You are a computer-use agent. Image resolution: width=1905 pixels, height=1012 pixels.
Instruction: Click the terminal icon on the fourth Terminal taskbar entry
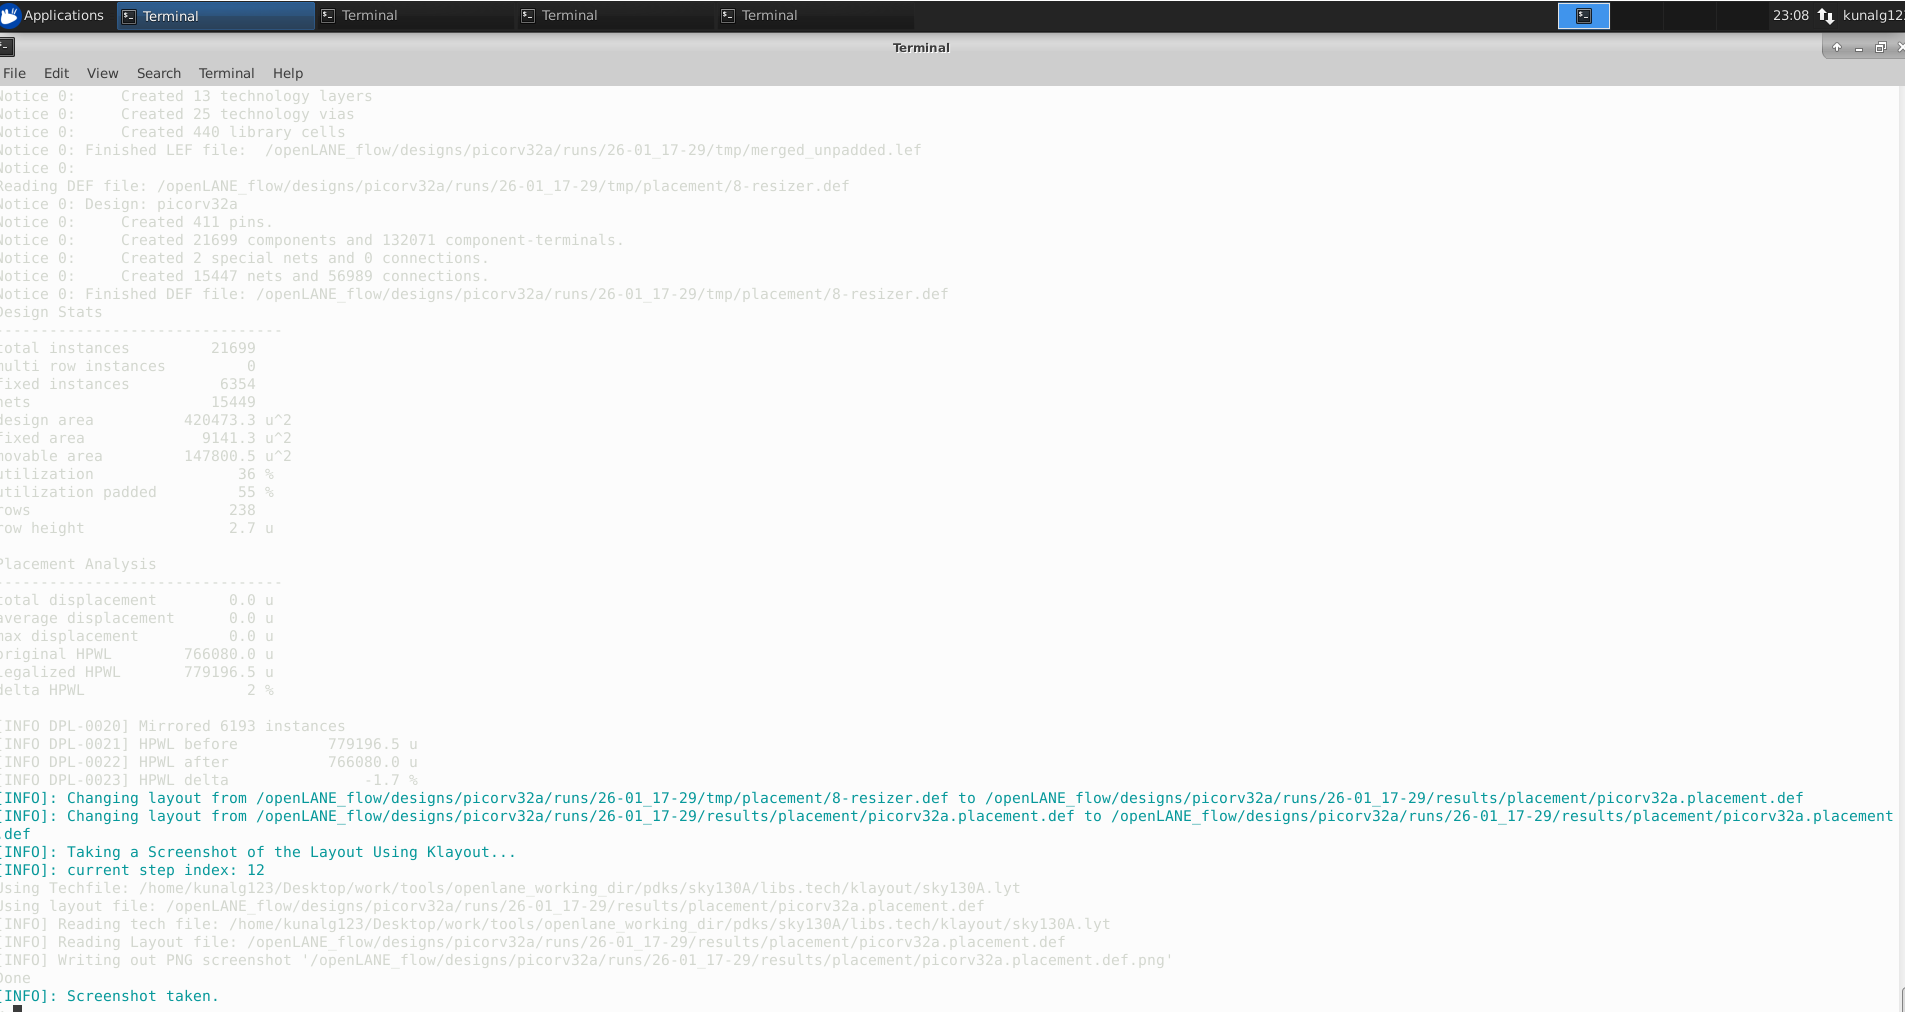pyautogui.click(x=726, y=15)
